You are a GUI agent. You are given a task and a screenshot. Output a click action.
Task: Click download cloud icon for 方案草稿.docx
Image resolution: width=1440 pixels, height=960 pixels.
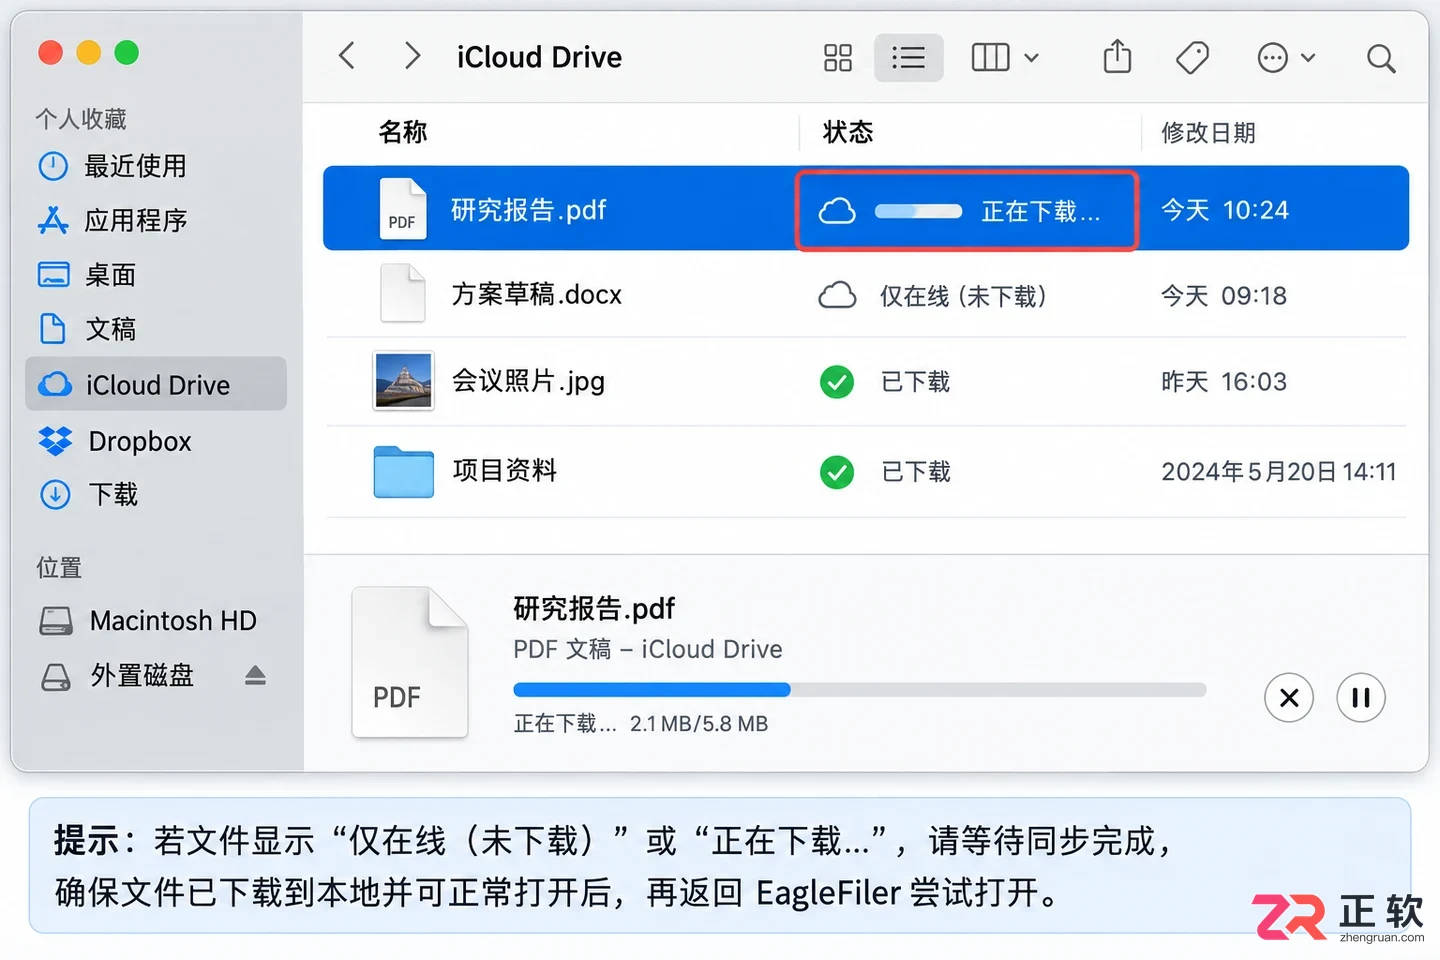click(837, 296)
